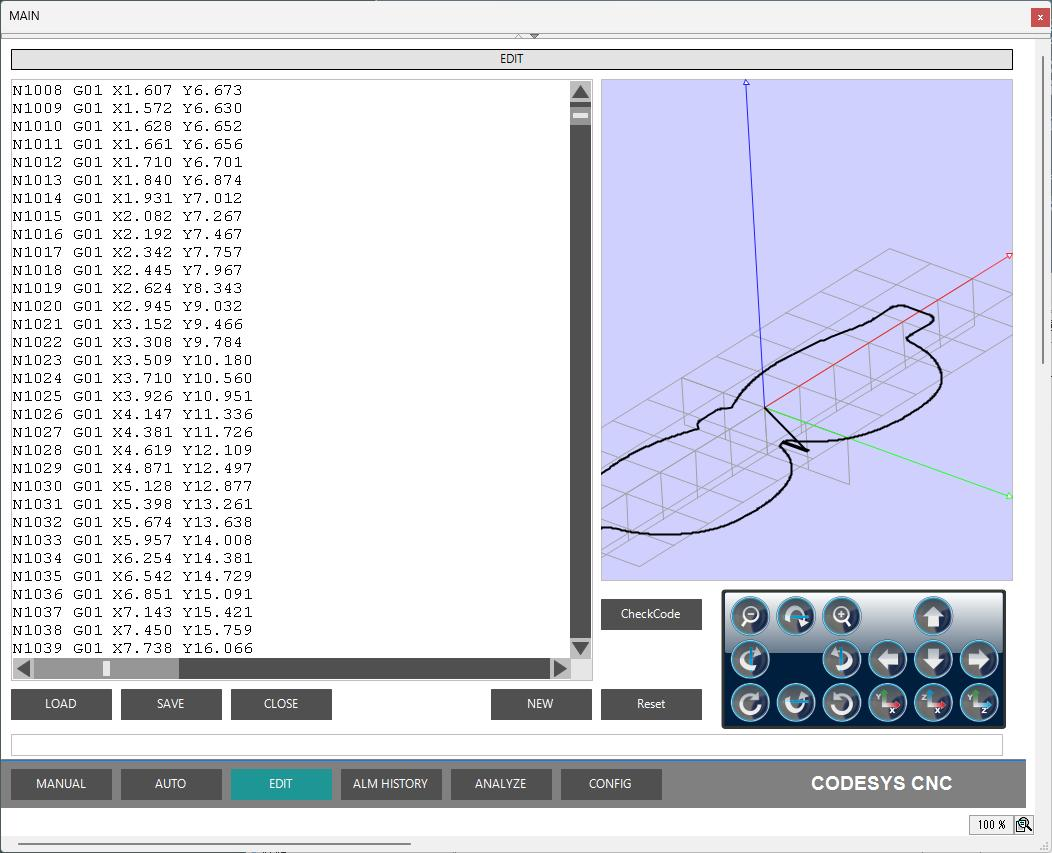1052x853 pixels.
Task: Click the scroll-right arrow of code editor
Action: [560, 668]
